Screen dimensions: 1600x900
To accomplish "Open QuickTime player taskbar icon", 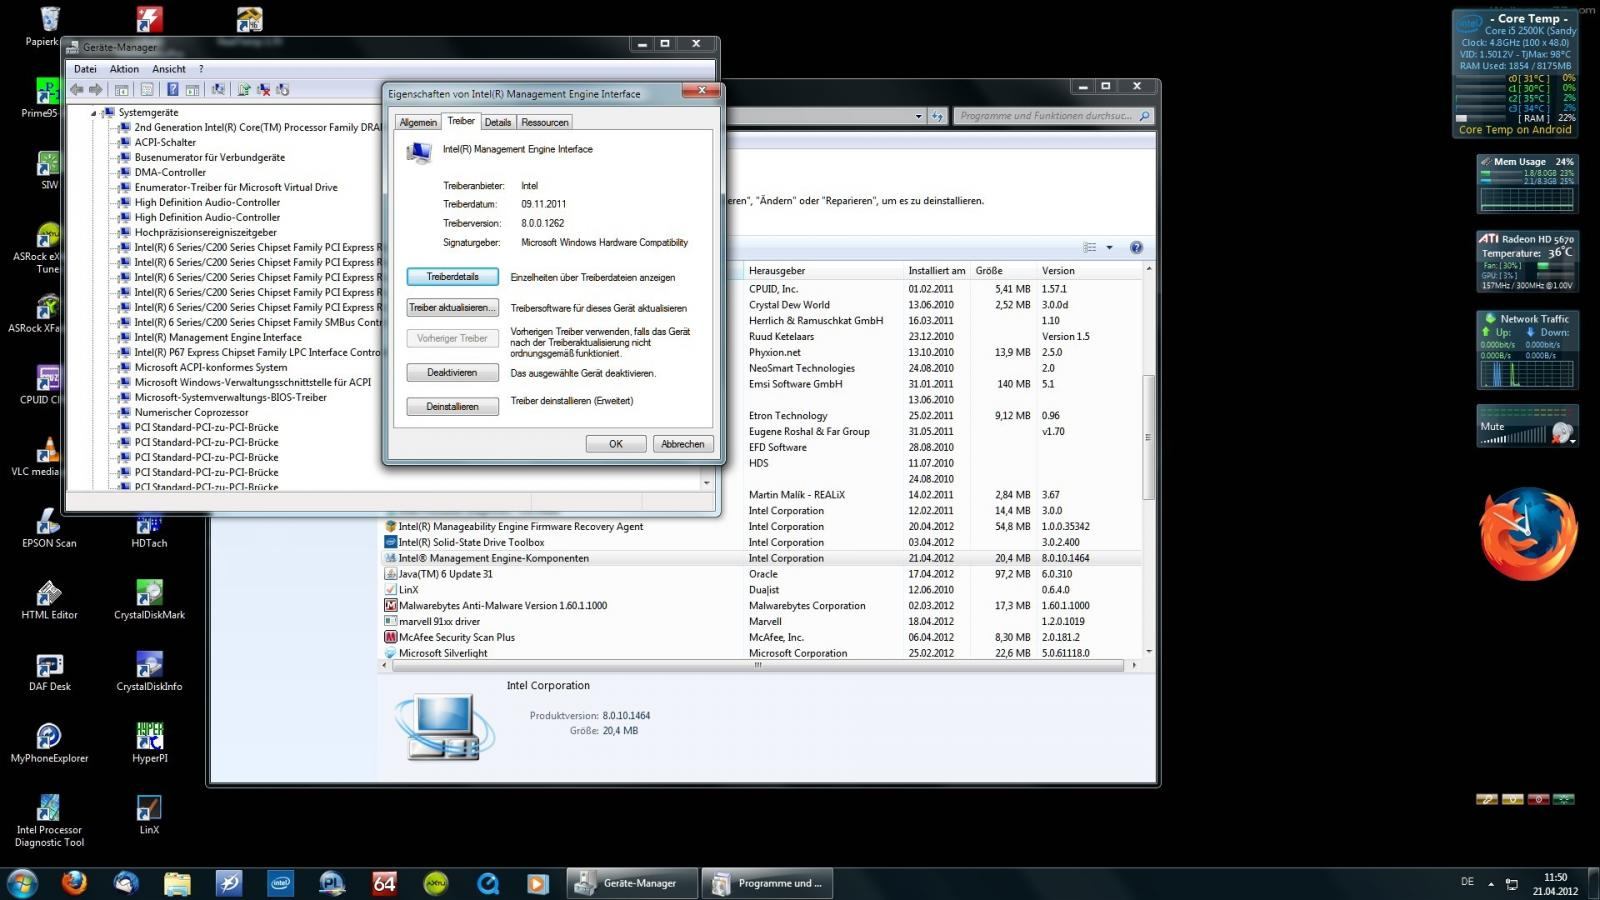I will 488,883.
